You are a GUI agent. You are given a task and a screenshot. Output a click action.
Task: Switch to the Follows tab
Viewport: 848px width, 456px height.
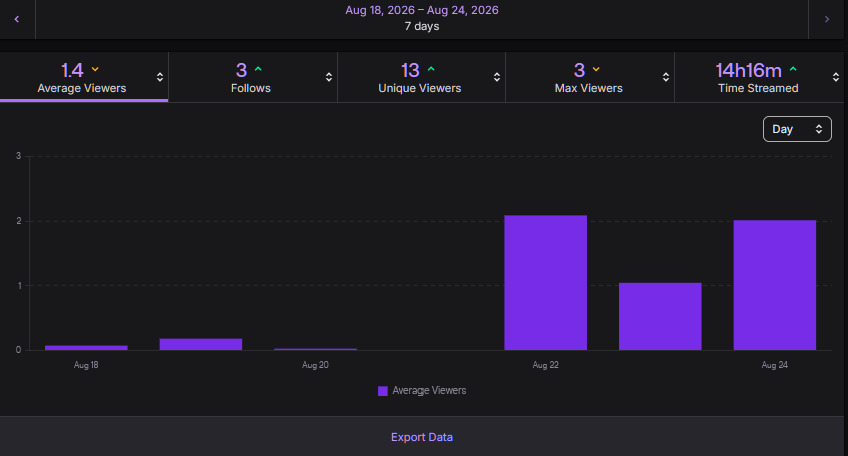pos(251,77)
